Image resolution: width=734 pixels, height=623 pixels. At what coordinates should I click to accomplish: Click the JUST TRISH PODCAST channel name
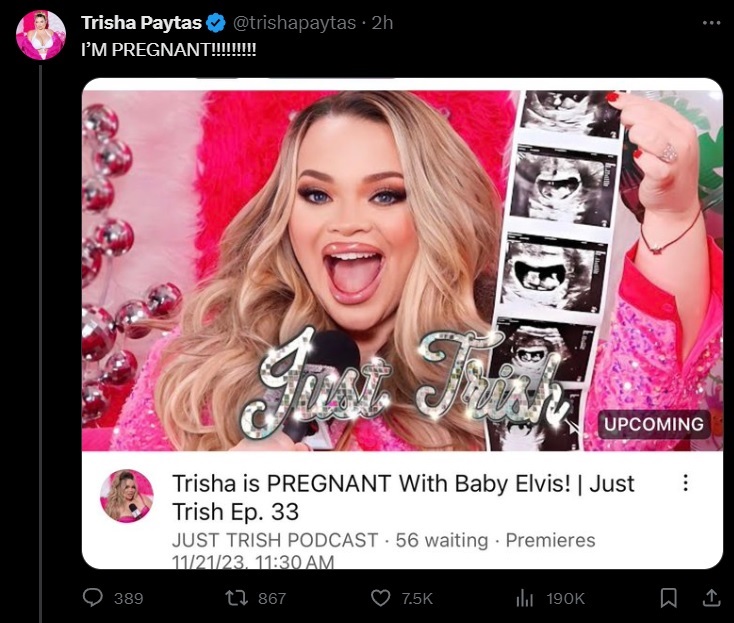pos(275,540)
